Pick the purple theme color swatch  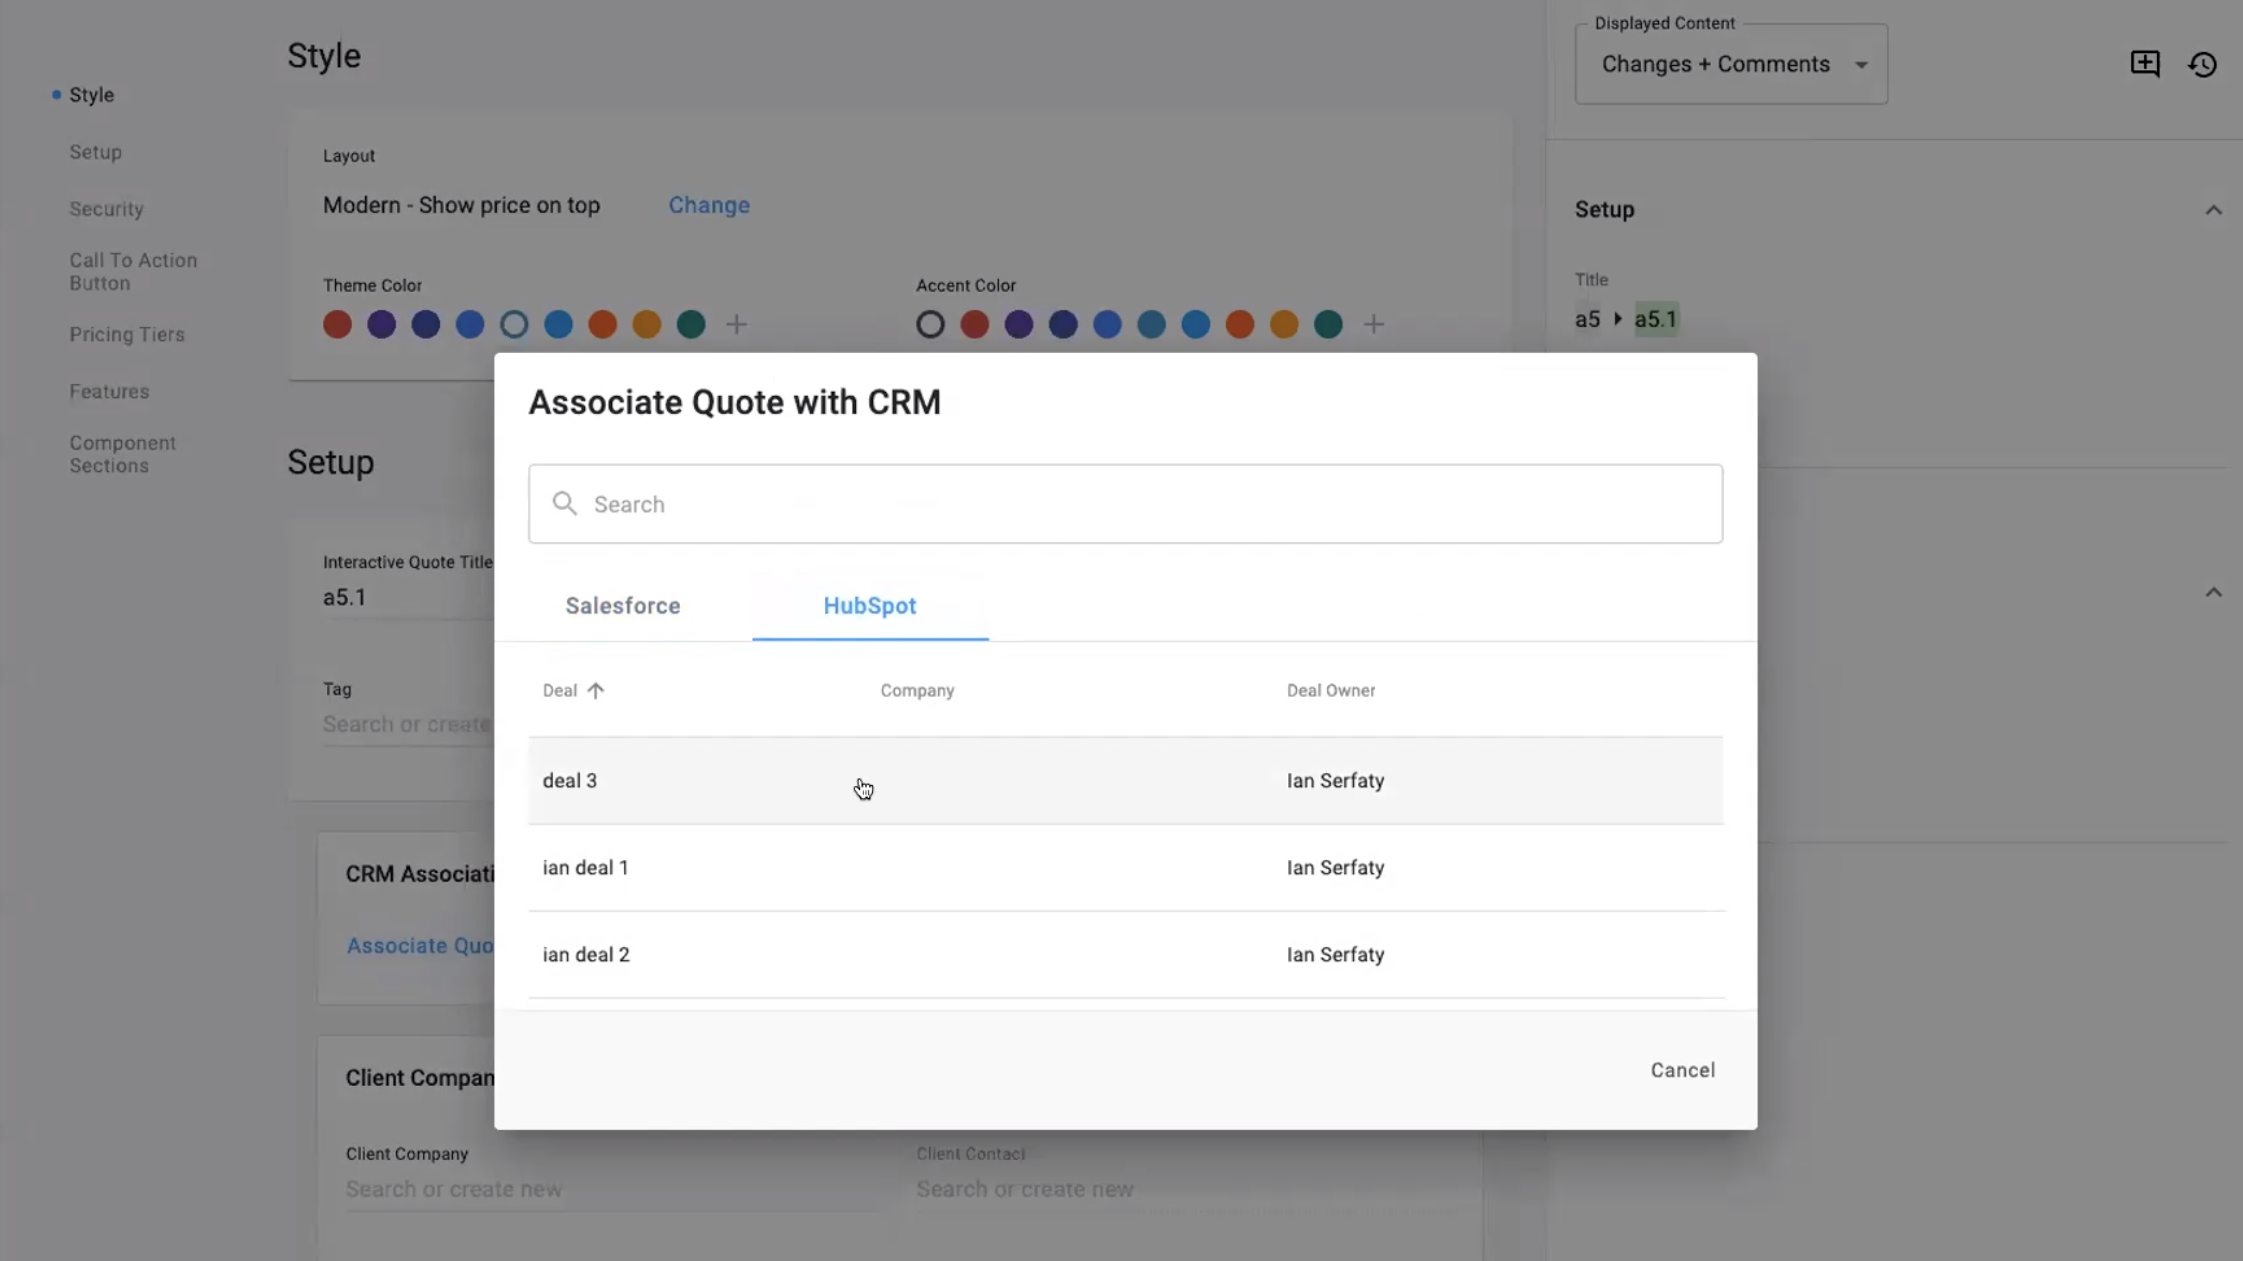[381, 324]
